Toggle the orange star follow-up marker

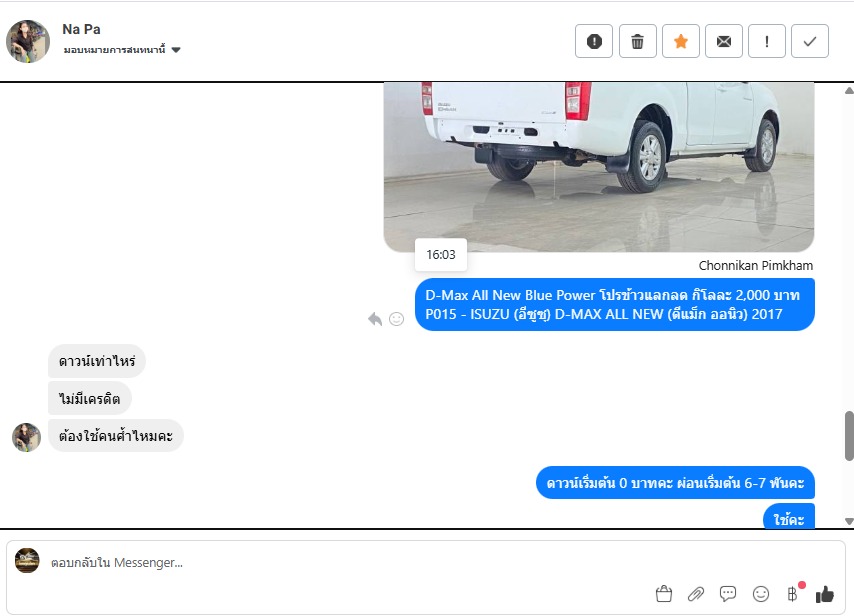click(681, 41)
